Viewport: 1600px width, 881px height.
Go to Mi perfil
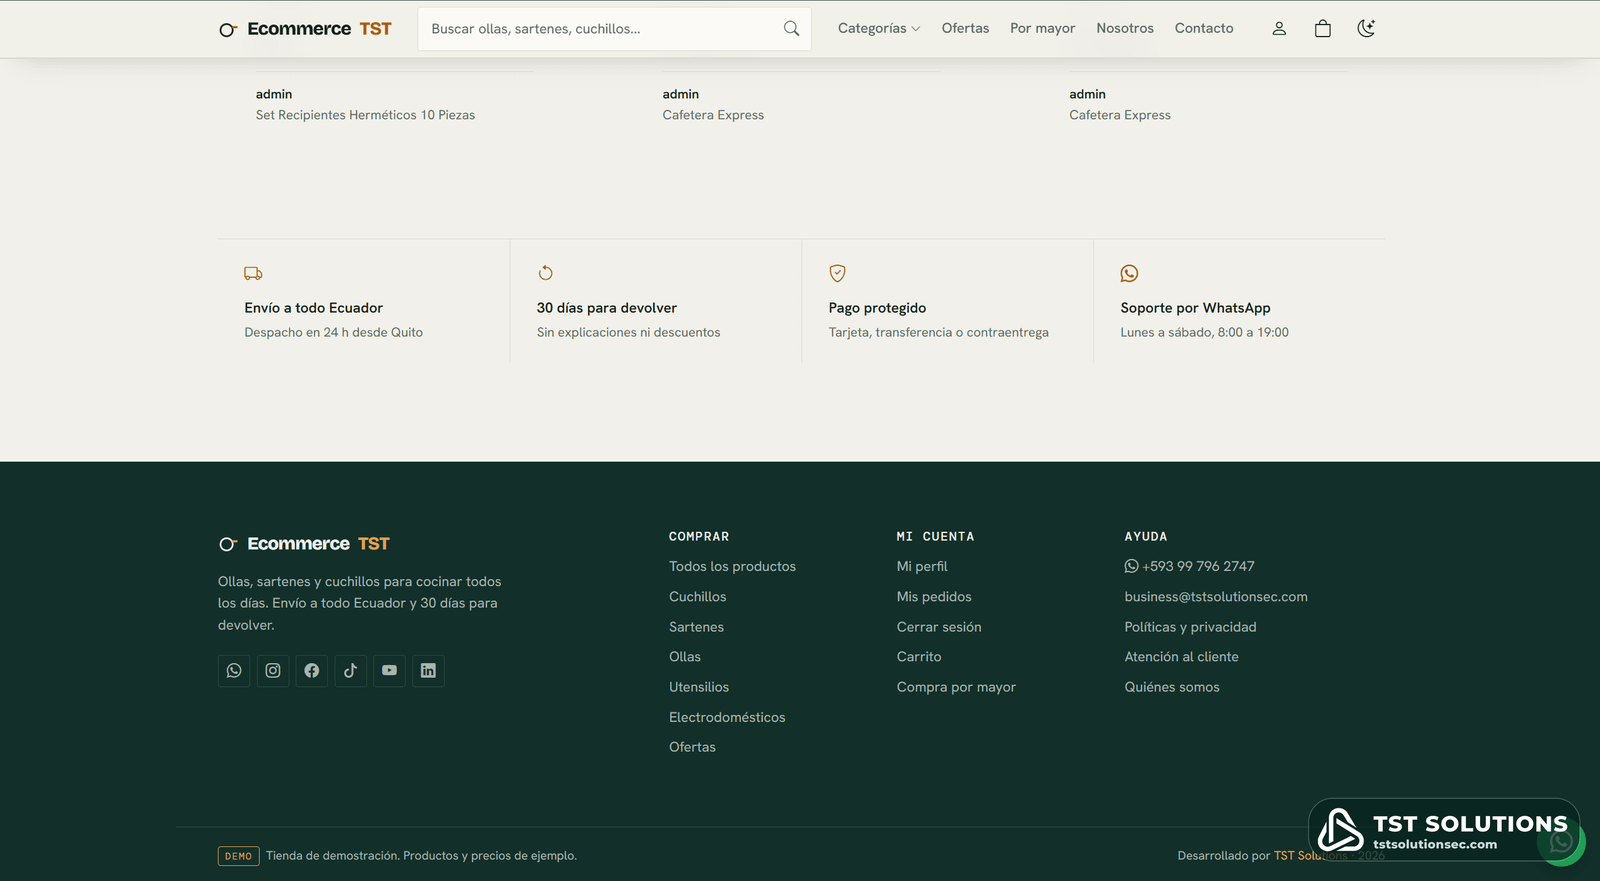(922, 566)
